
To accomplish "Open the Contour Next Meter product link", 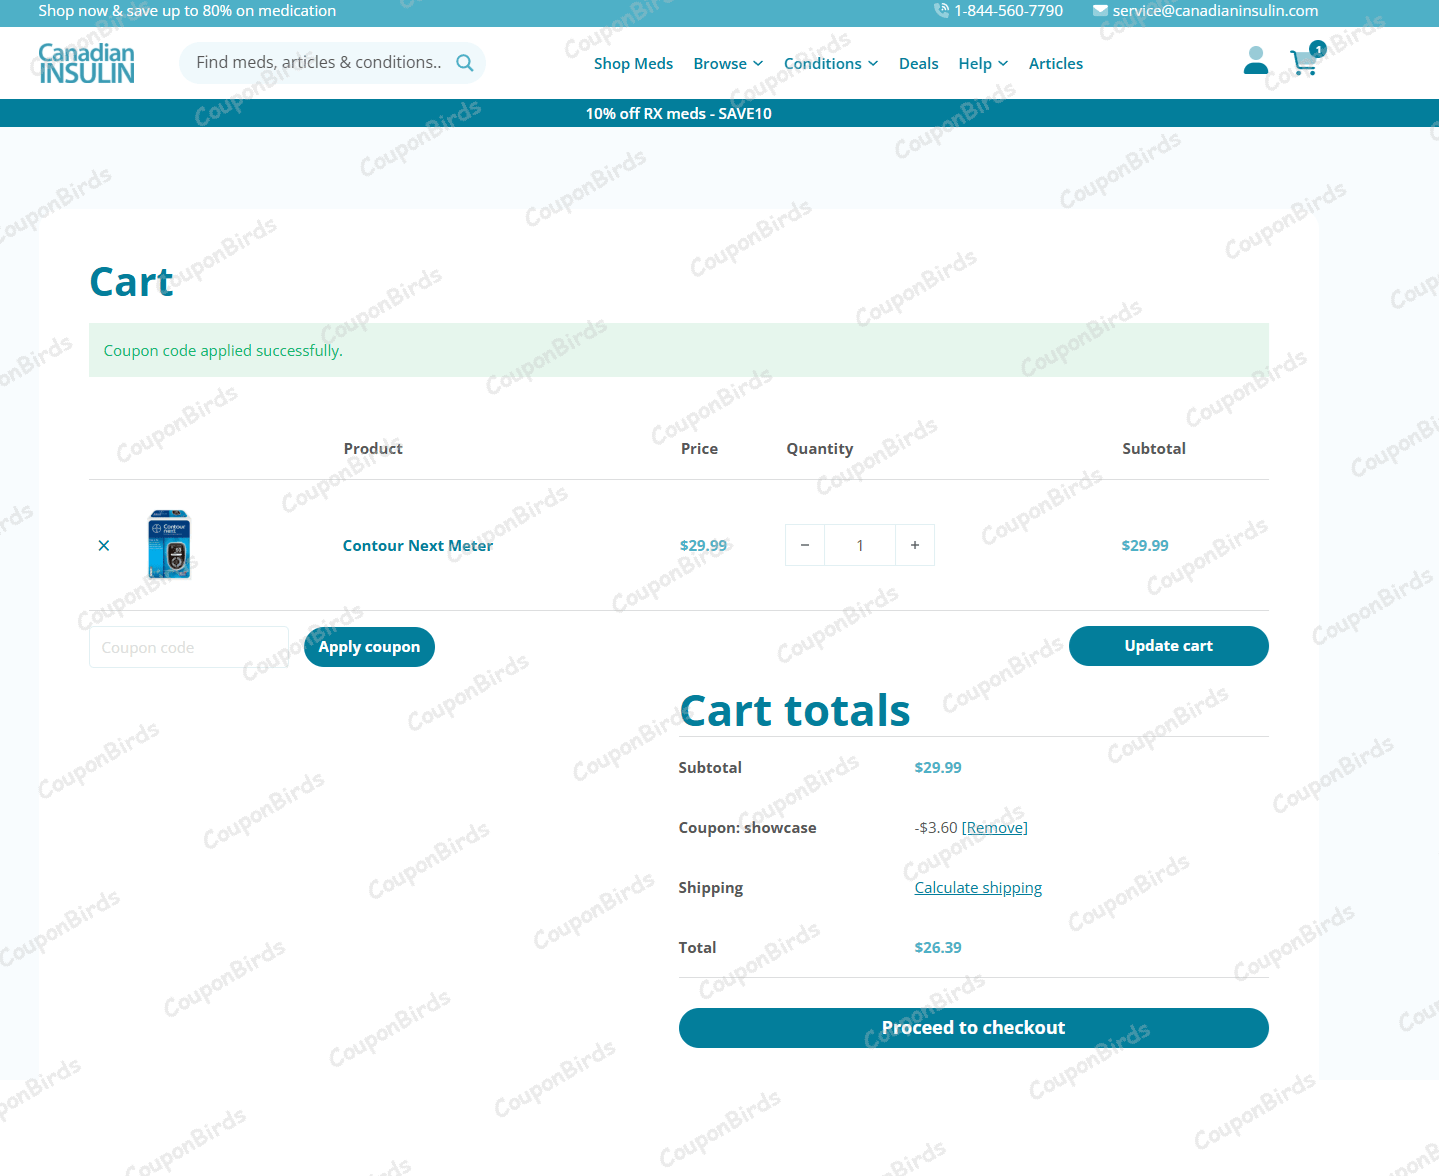I will pos(418,546).
